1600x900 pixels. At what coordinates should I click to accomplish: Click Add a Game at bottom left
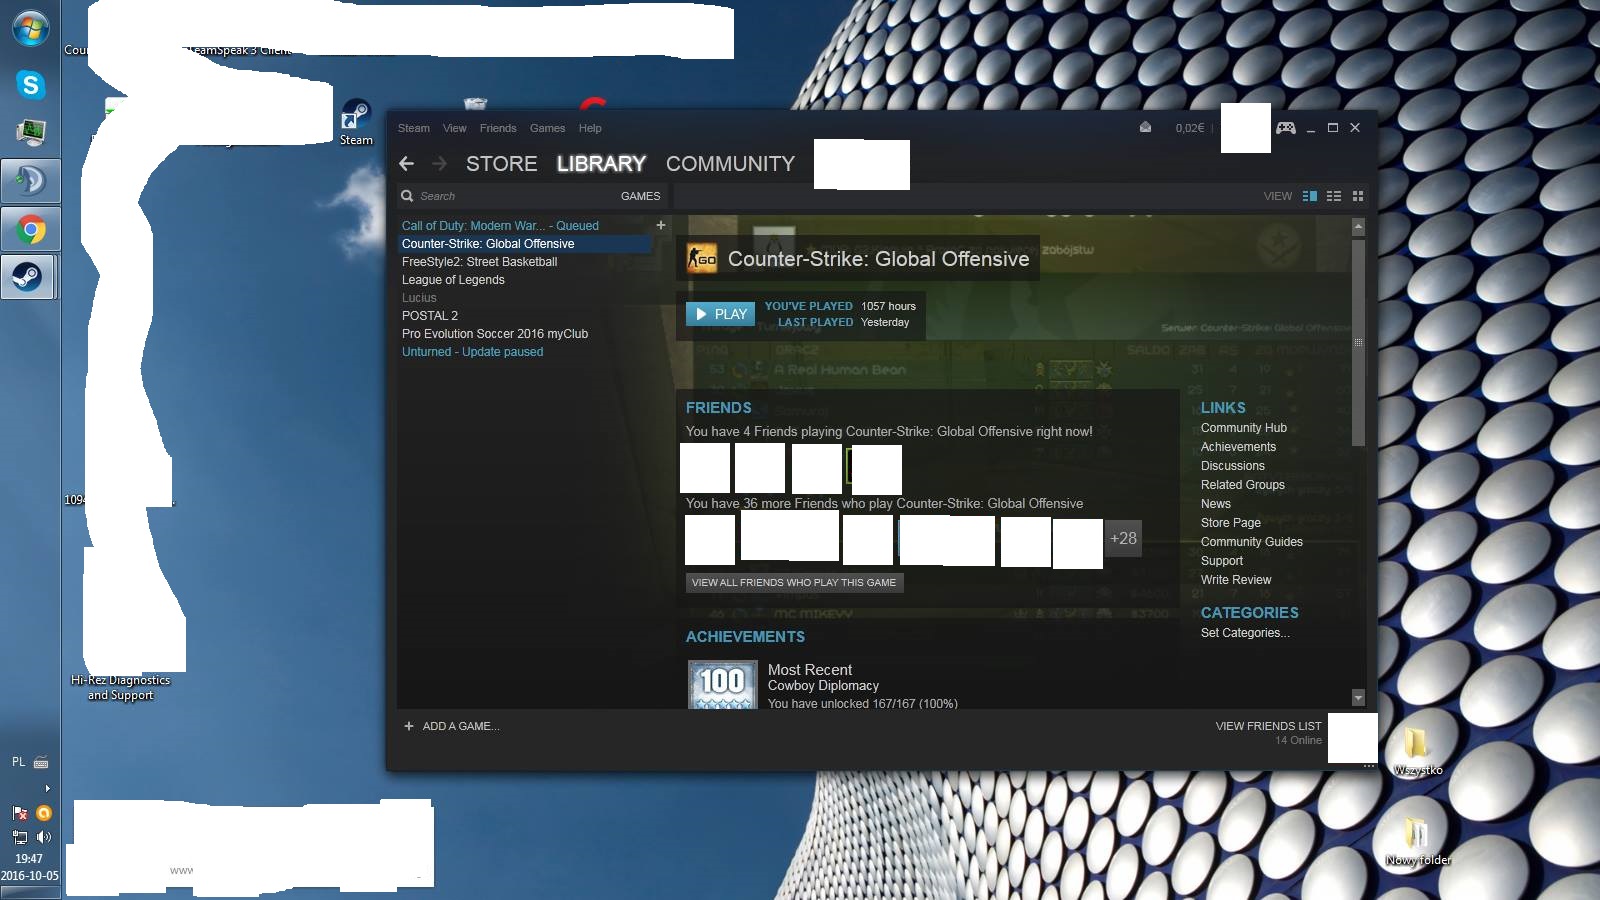point(451,726)
